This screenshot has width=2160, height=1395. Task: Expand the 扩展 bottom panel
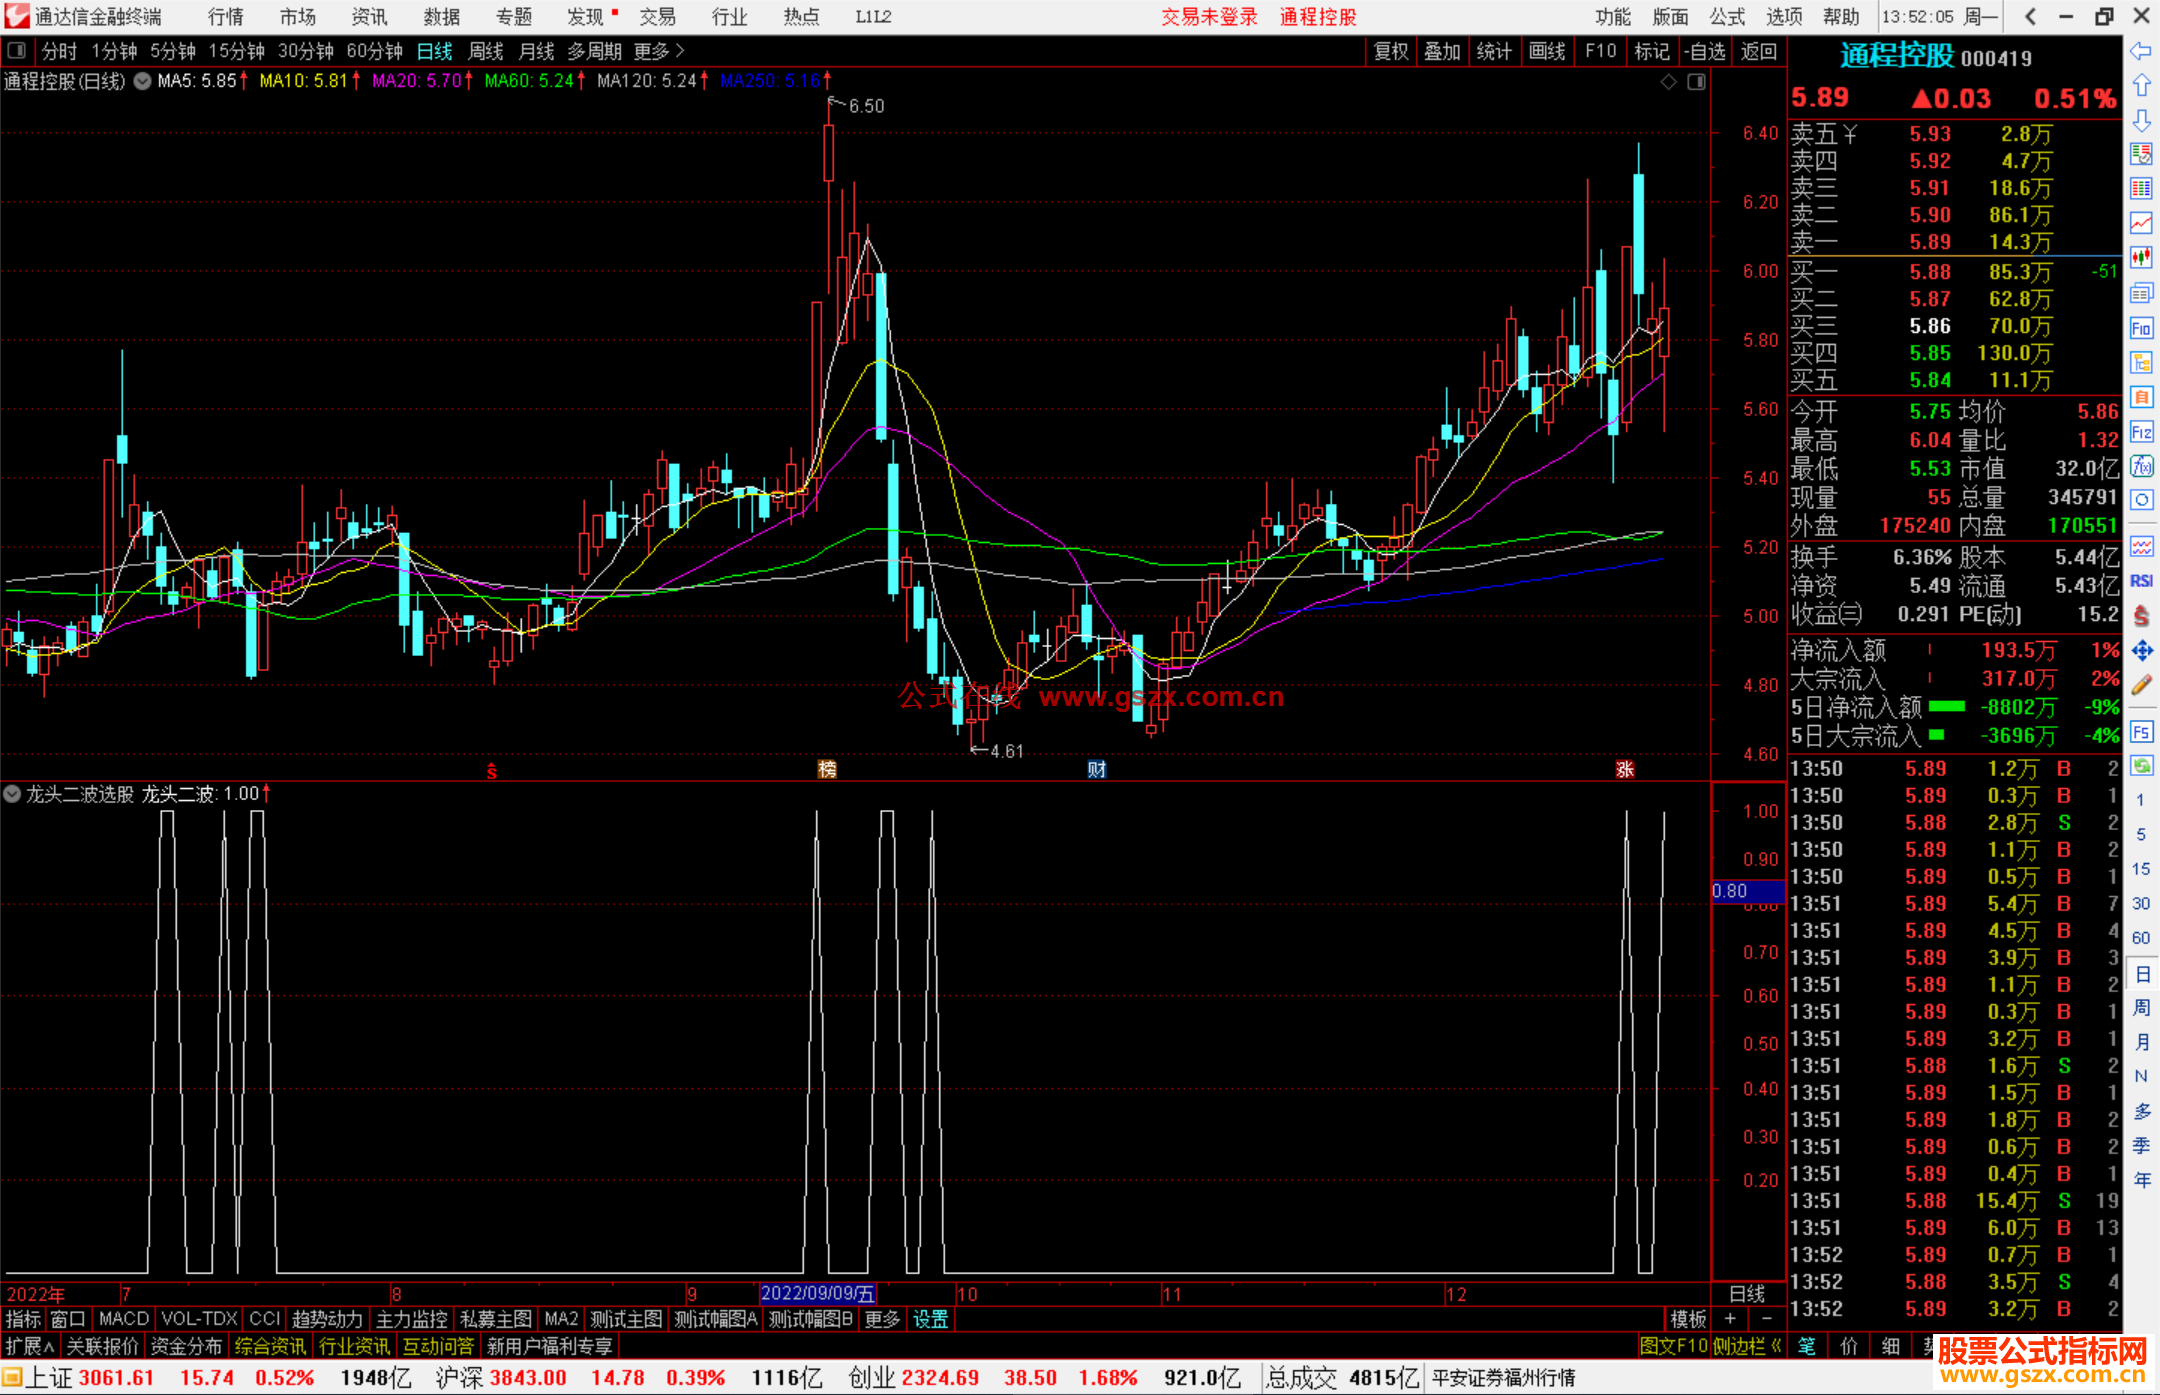30,1346
